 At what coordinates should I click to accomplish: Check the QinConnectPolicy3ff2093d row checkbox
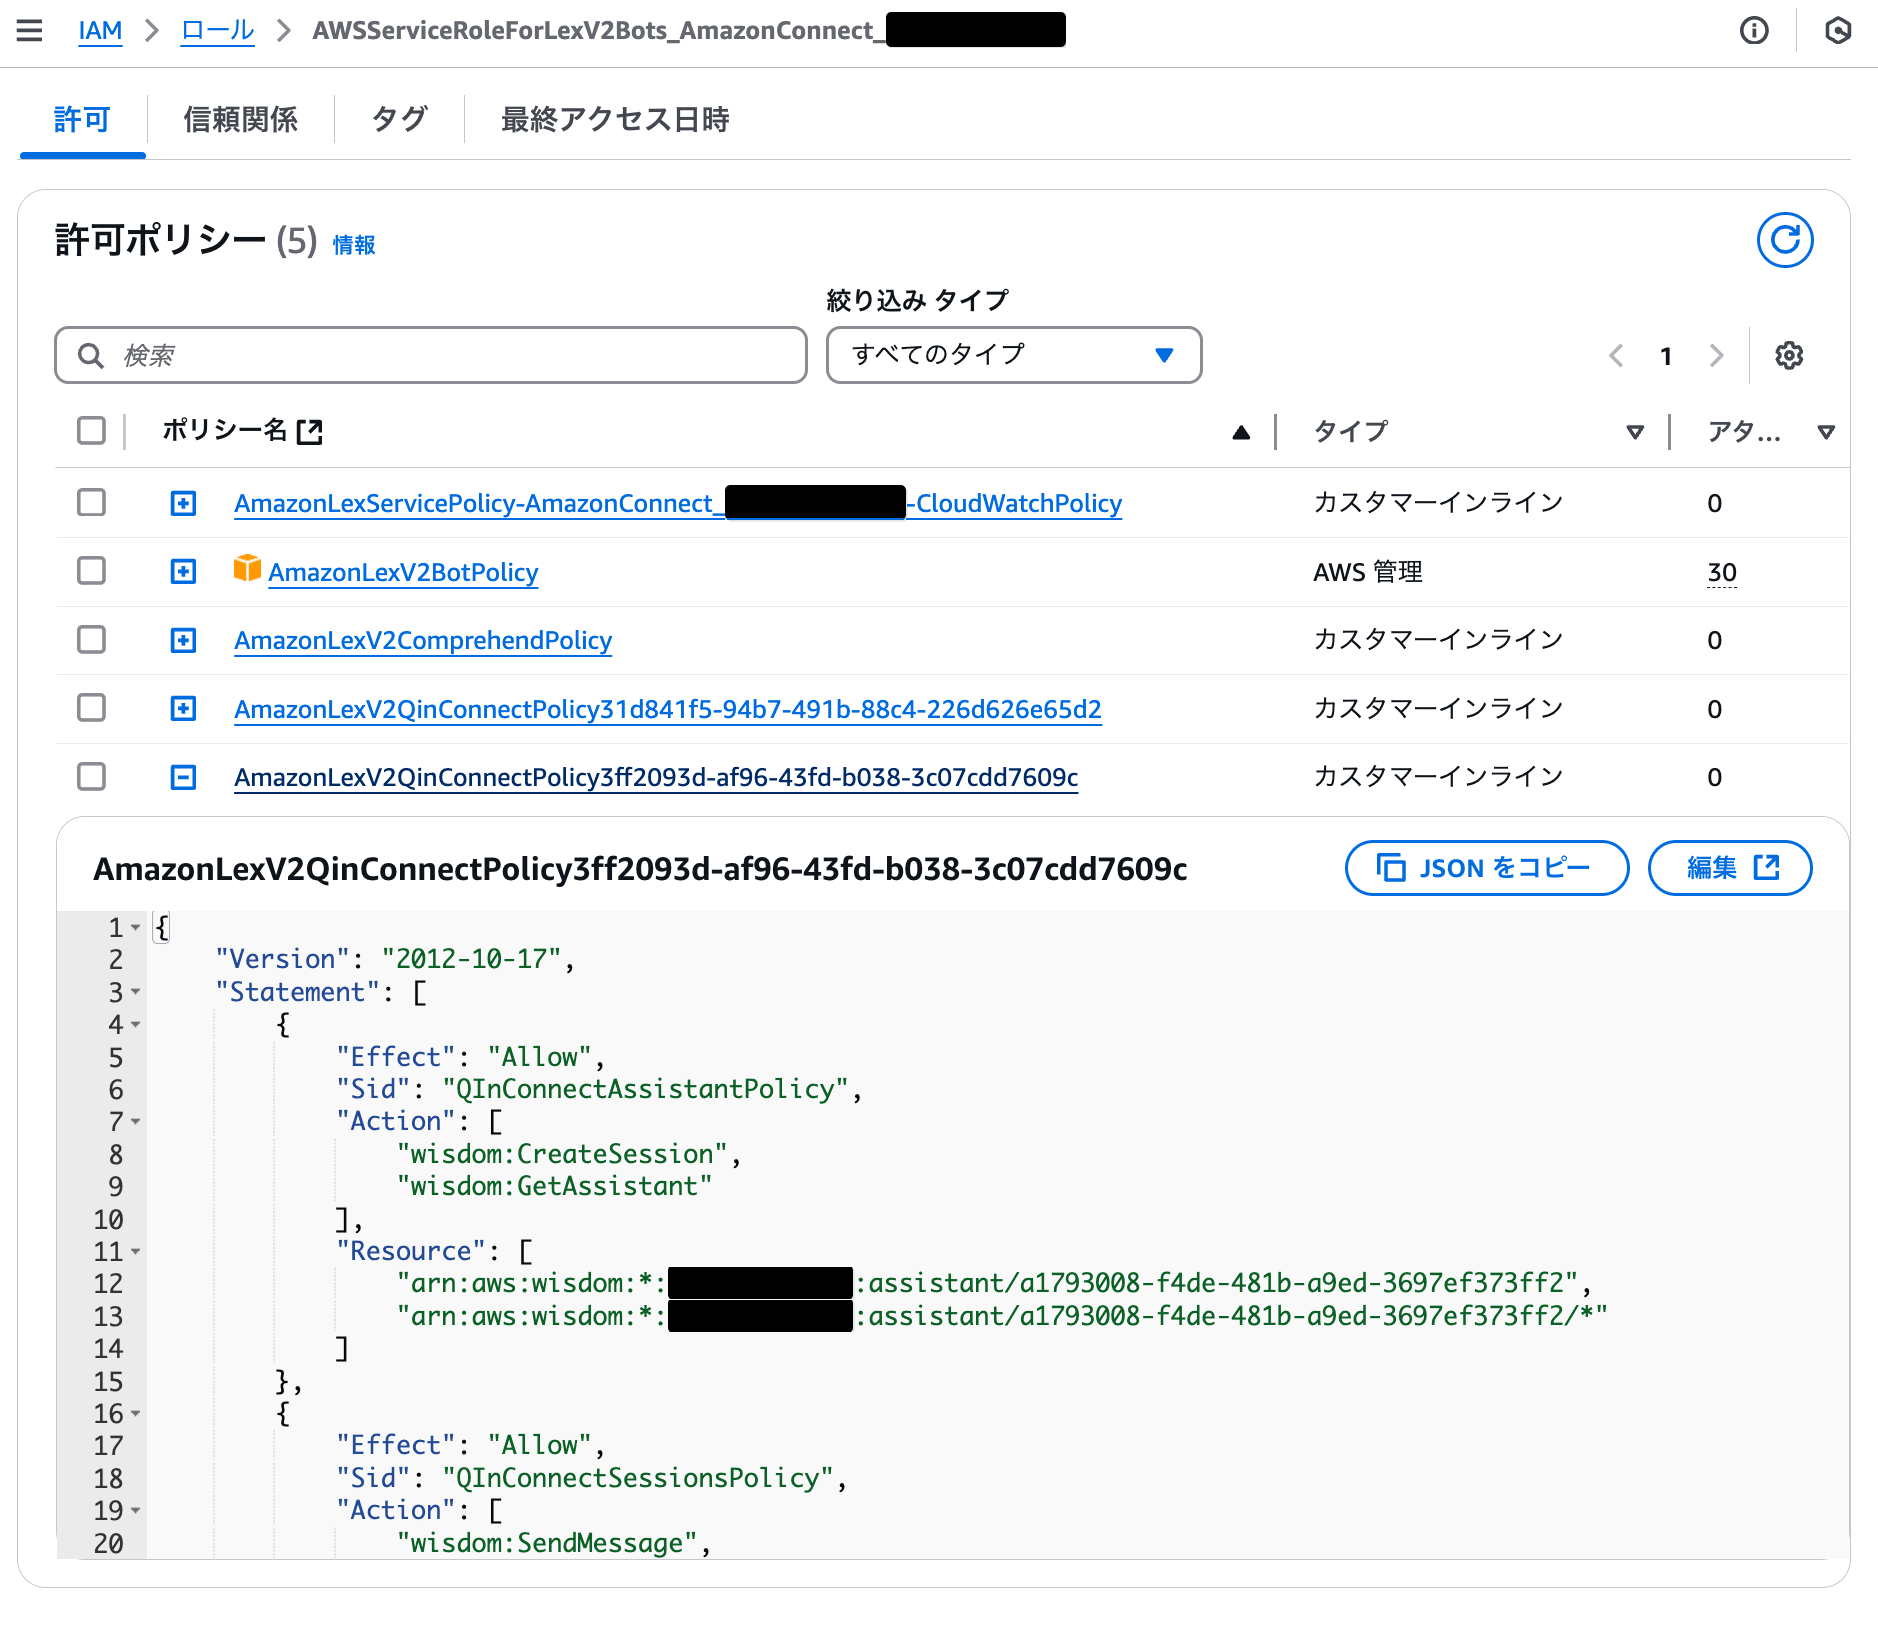click(x=91, y=776)
